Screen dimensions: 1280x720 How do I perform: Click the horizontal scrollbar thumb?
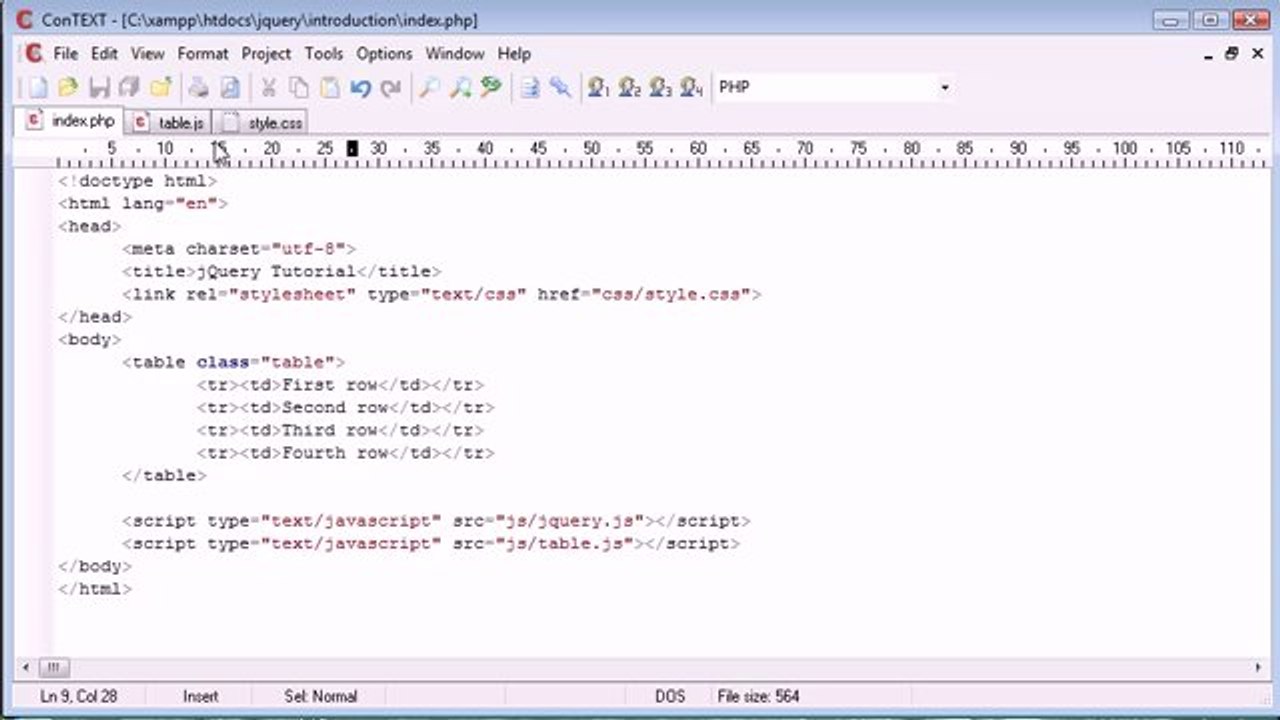(54, 667)
